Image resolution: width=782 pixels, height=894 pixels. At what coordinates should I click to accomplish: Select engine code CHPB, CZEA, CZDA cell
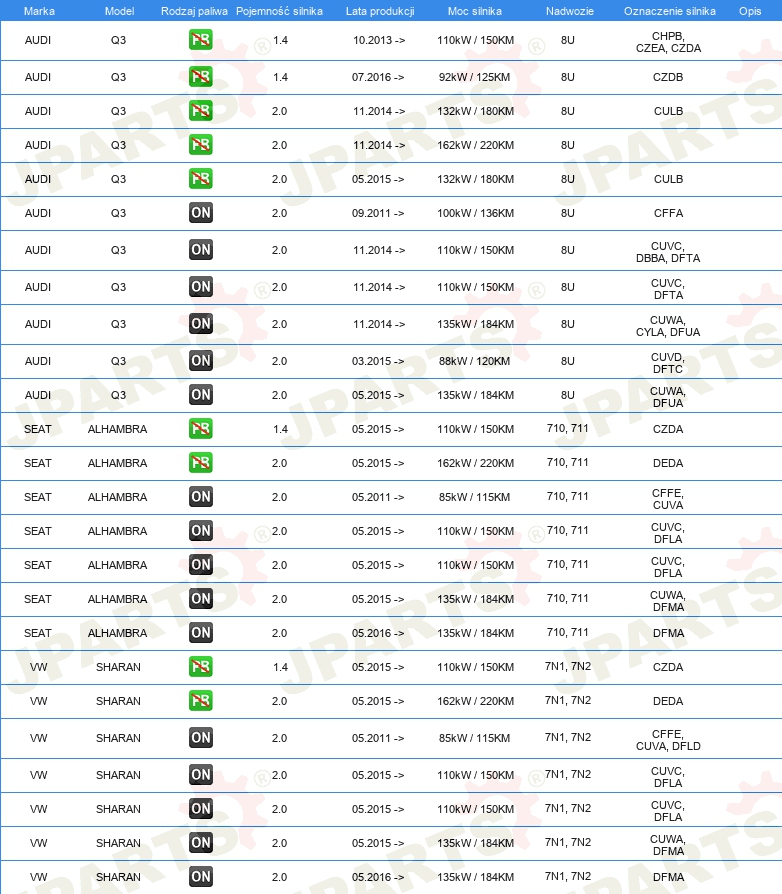coord(668,42)
